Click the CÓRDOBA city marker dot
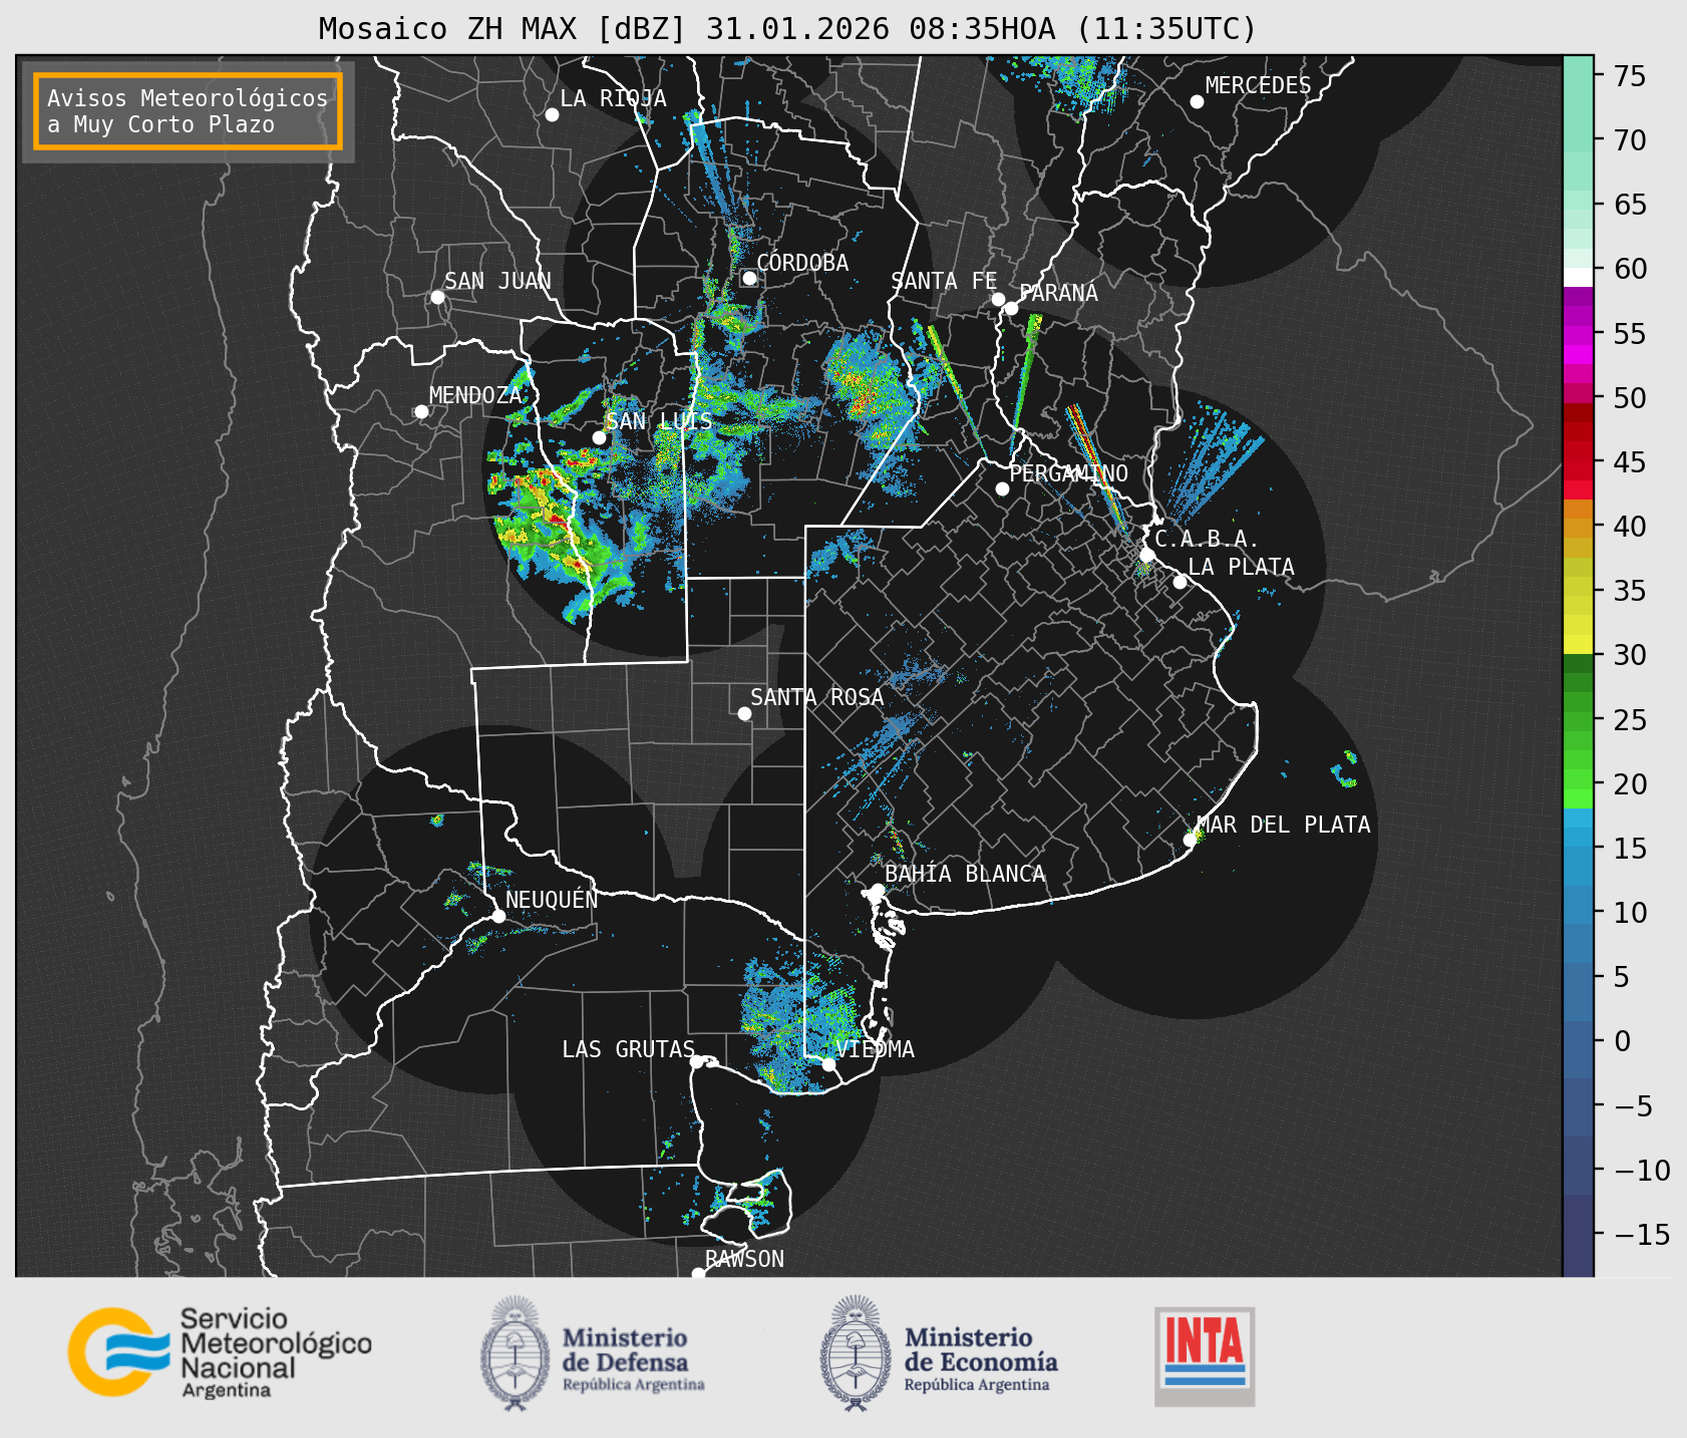This screenshot has height=1438, width=1687. coord(749,278)
